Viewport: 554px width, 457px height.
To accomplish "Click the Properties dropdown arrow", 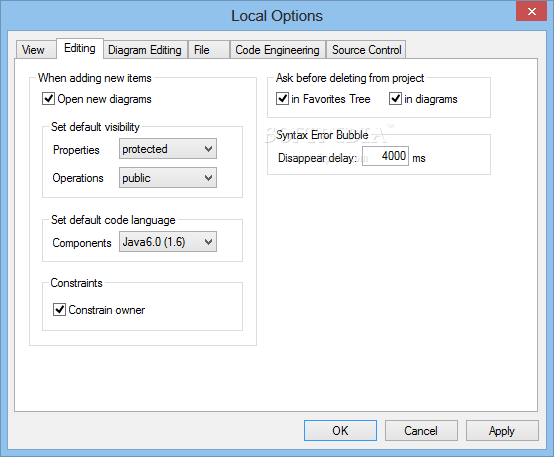I will point(208,149).
